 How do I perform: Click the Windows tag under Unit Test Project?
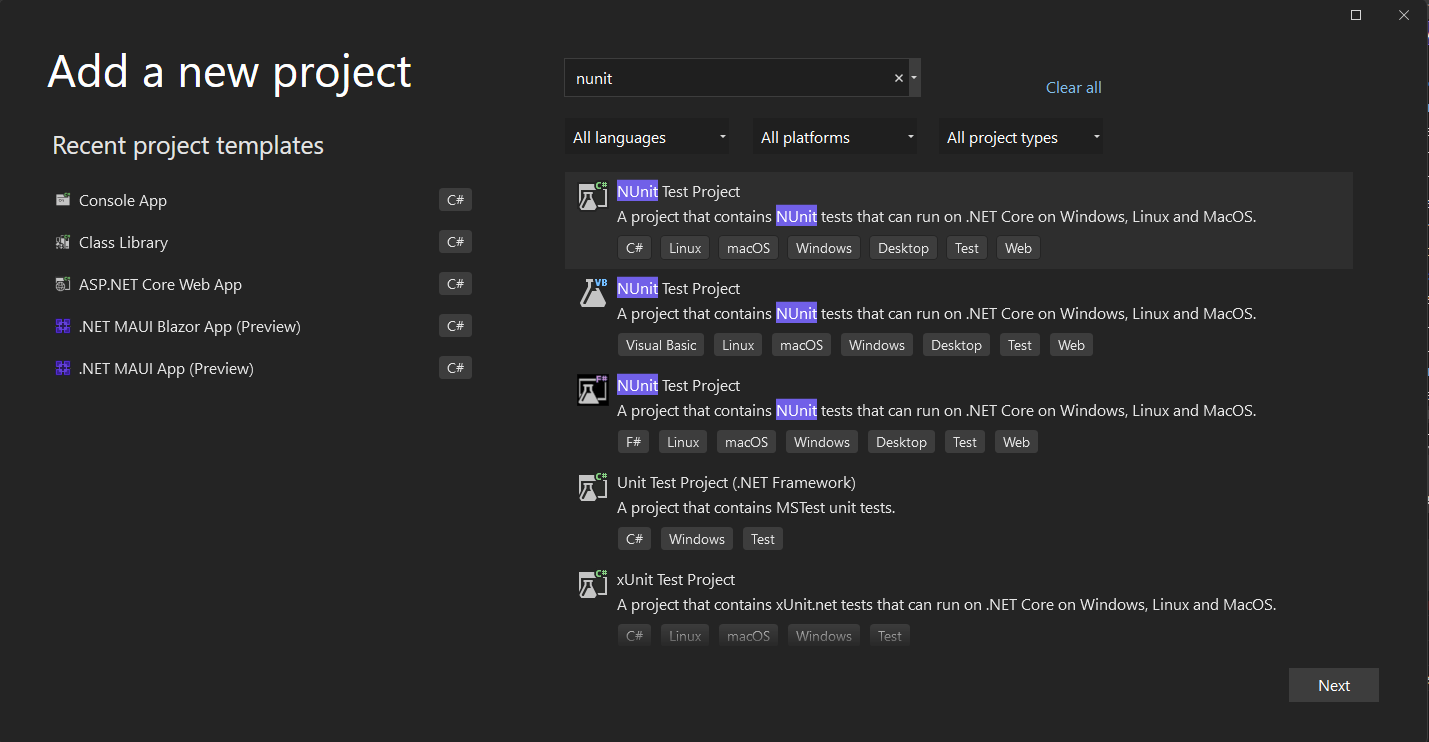click(x=697, y=539)
